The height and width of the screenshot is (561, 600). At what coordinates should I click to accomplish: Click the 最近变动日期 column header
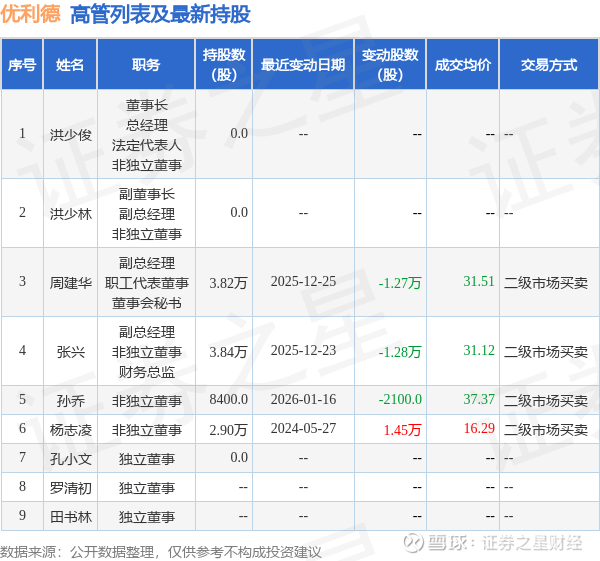(x=303, y=65)
